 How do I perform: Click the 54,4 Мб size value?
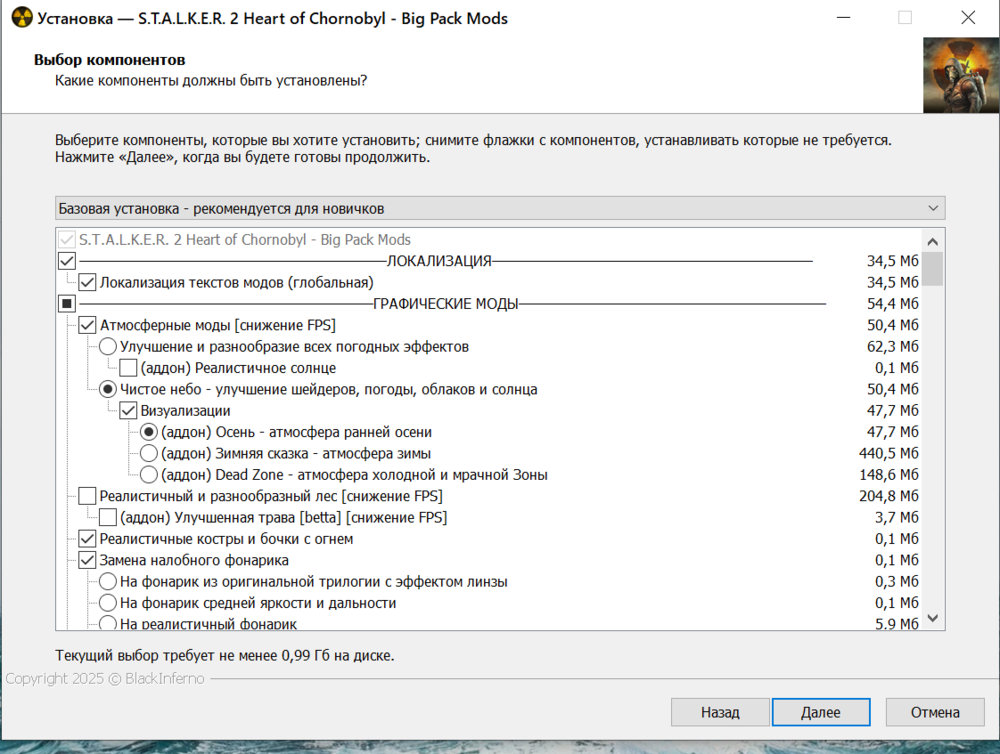coord(892,304)
